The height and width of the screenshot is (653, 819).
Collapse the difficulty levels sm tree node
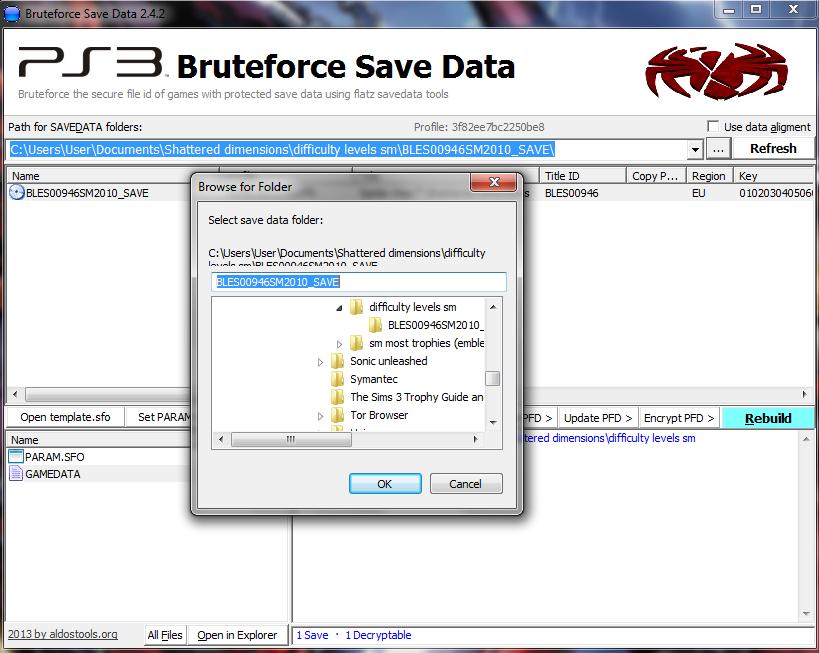[x=339, y=308]
